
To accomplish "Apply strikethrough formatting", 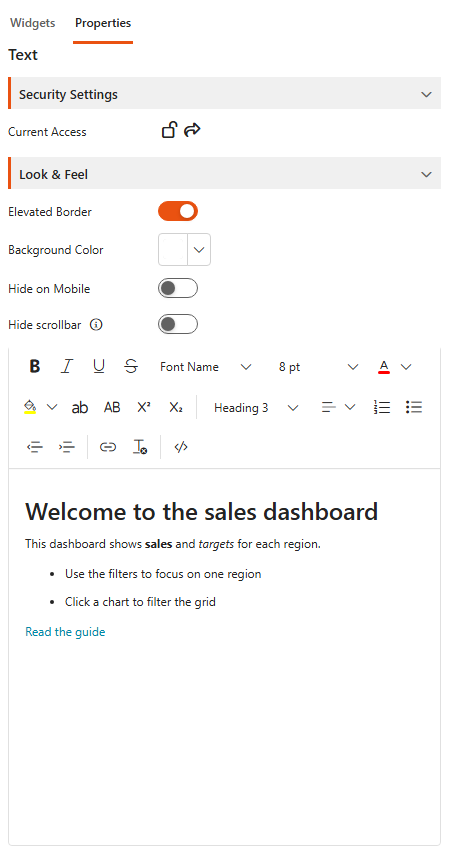I will [x=131, y=367].
